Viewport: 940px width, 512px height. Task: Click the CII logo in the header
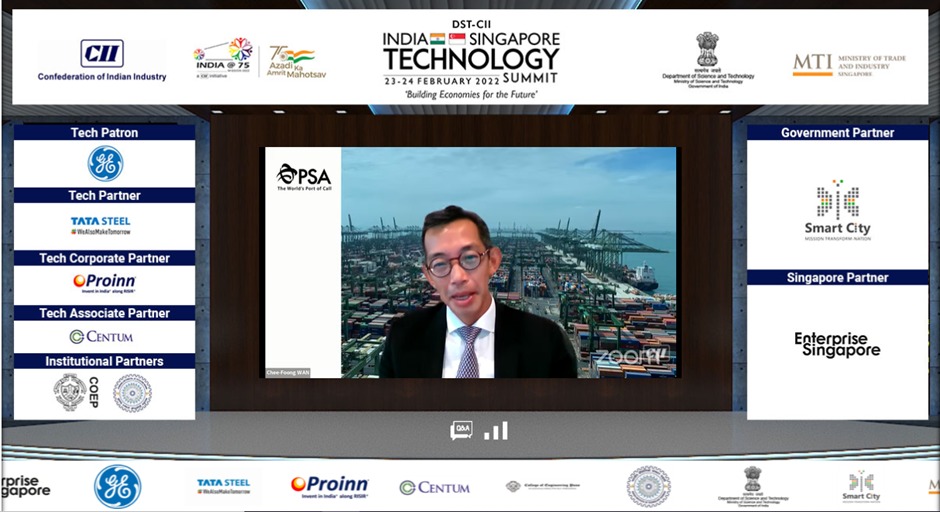pos(102,60)
